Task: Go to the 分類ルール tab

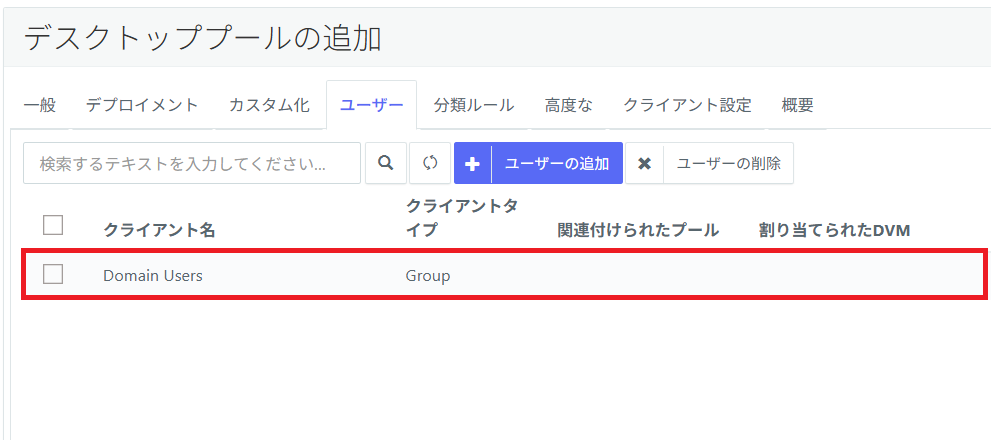Action: point(474,105)
